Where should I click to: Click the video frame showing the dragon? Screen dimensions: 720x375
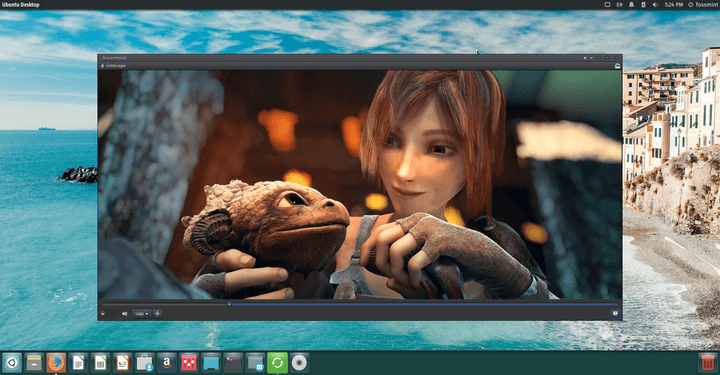(x=360, y=185)
